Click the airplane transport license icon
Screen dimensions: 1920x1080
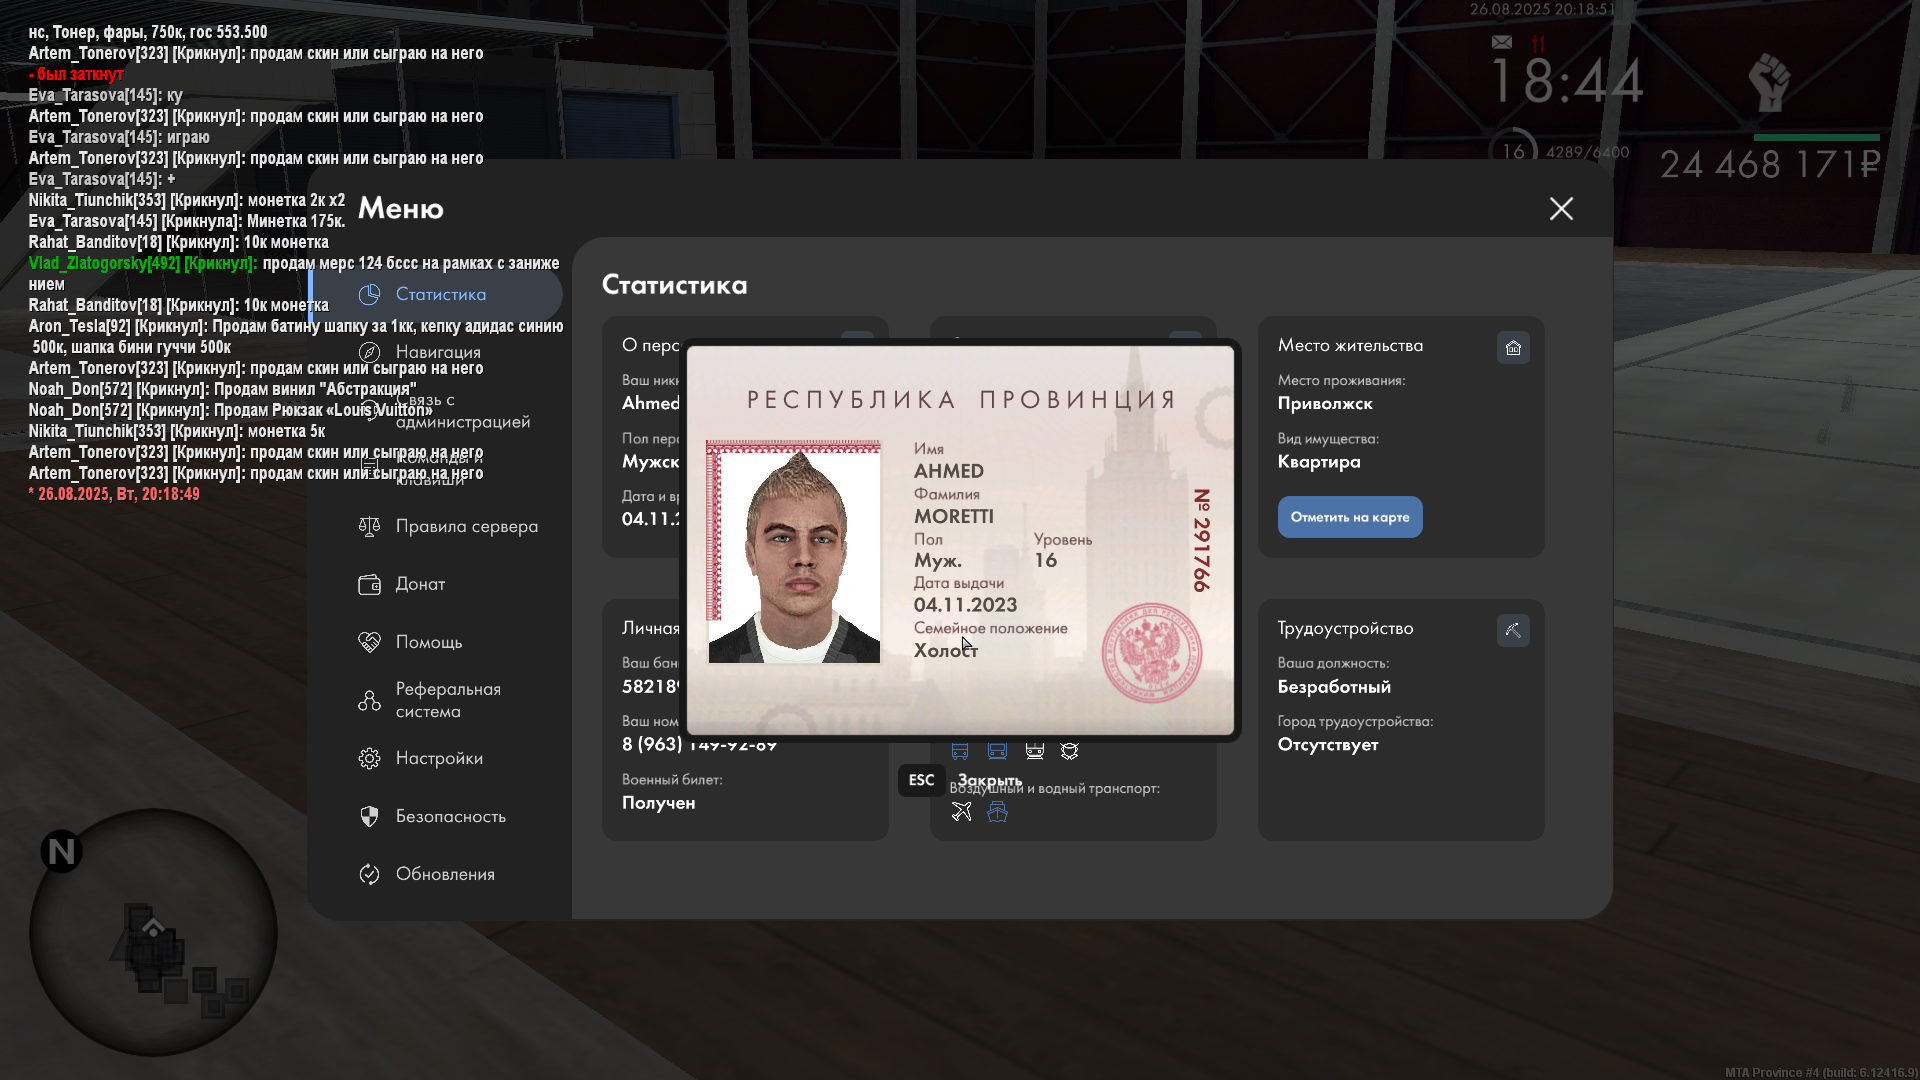[961, 812]
